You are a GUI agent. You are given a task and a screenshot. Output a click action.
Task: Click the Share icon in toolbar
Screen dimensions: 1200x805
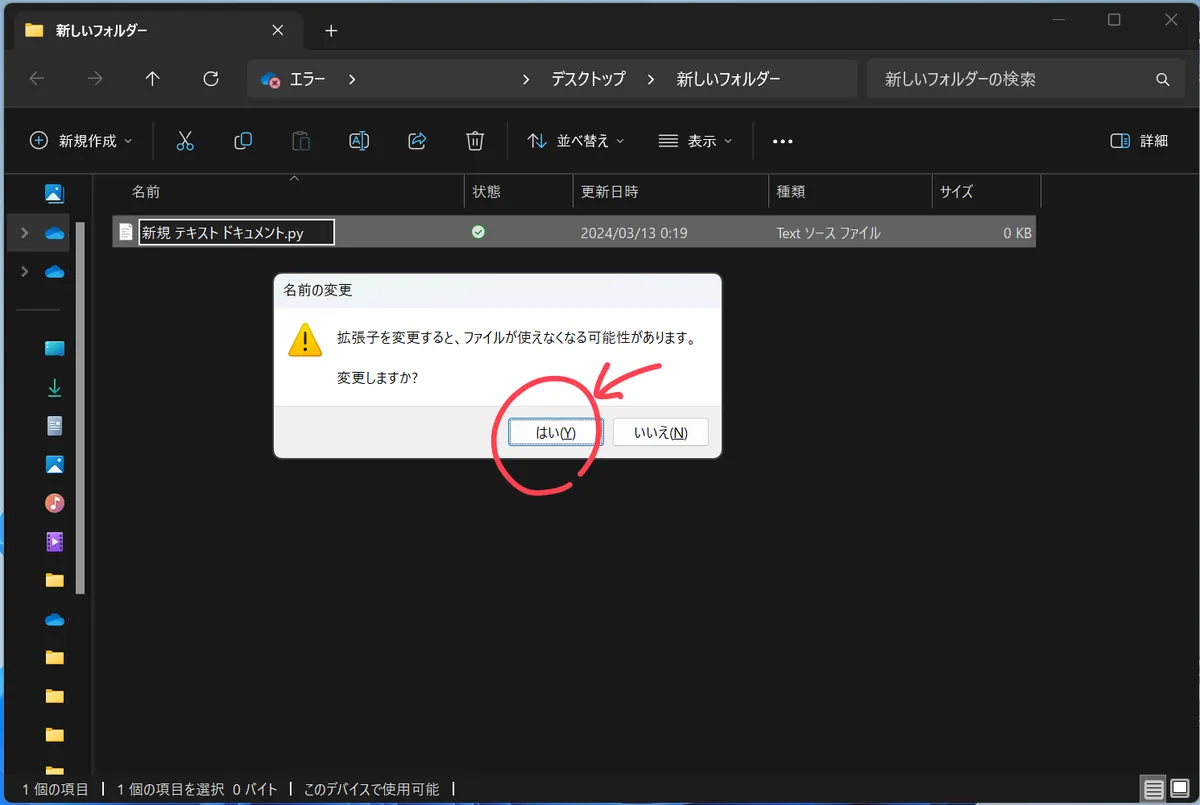(418, 141)
